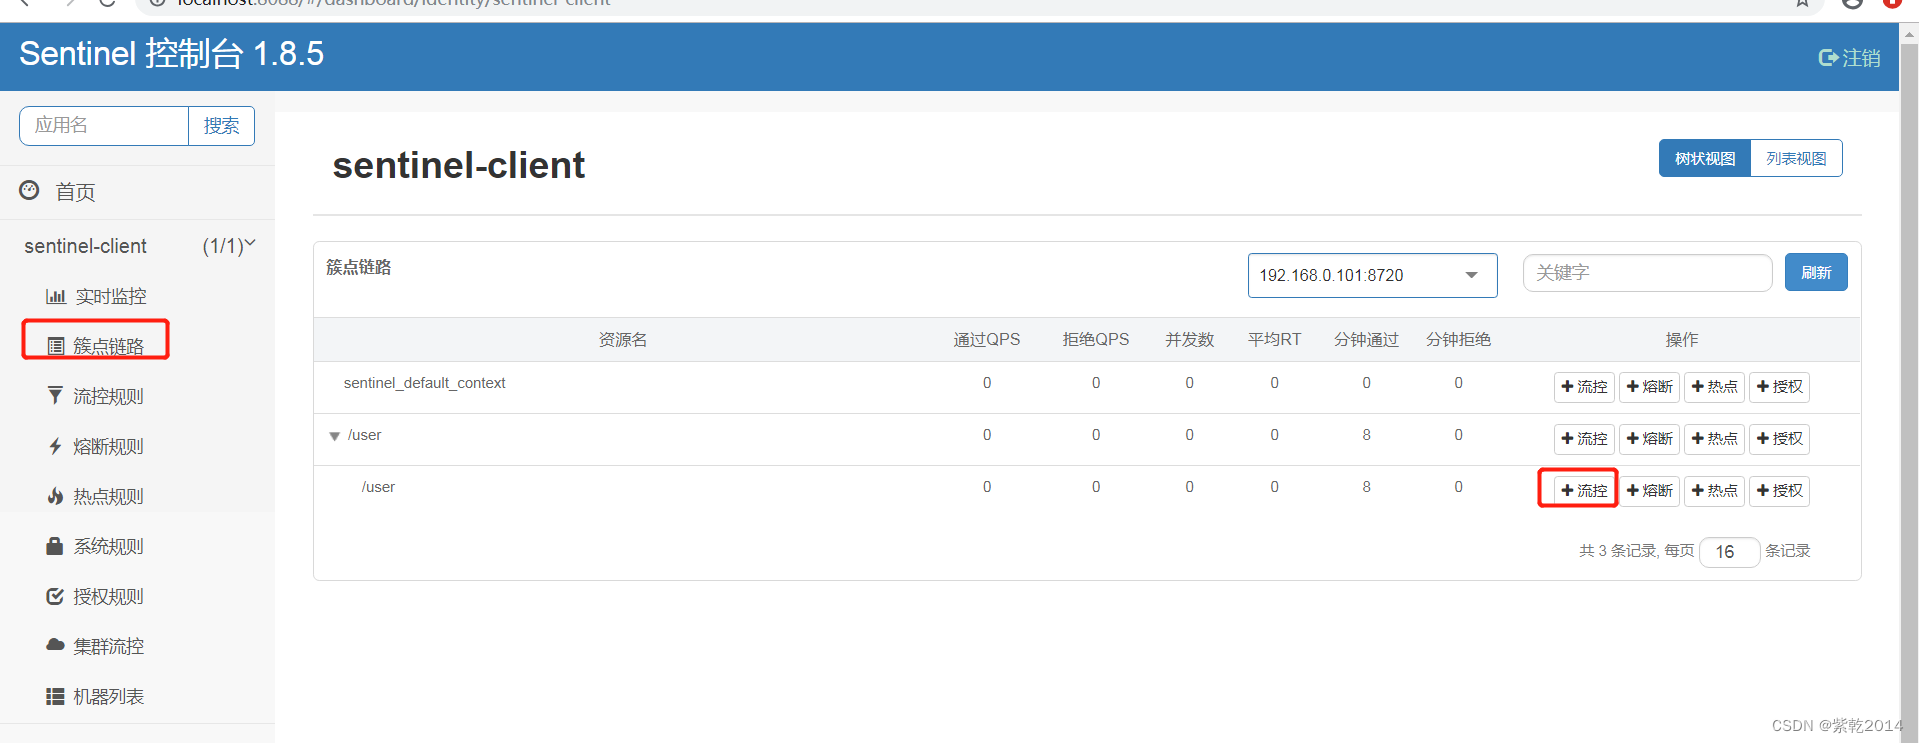Switch to 列表视图 view
The image size is (1919, 743).
(x=1796, y=158)
